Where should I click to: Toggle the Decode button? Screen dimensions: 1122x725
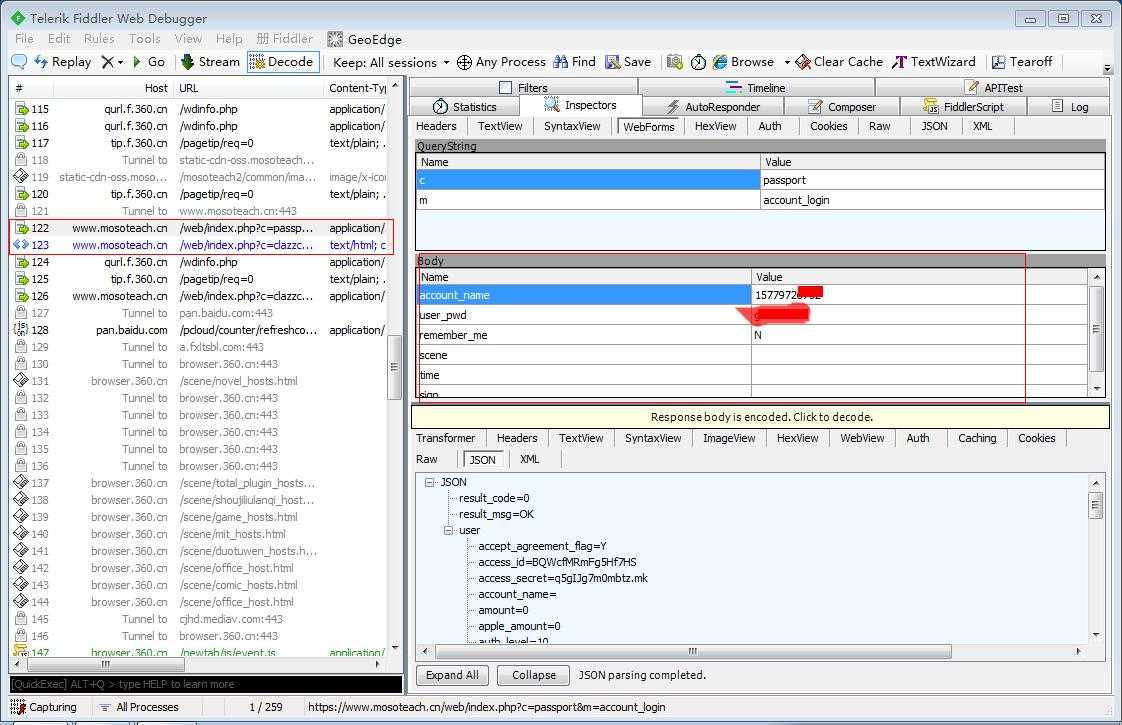tap(281, 62)
